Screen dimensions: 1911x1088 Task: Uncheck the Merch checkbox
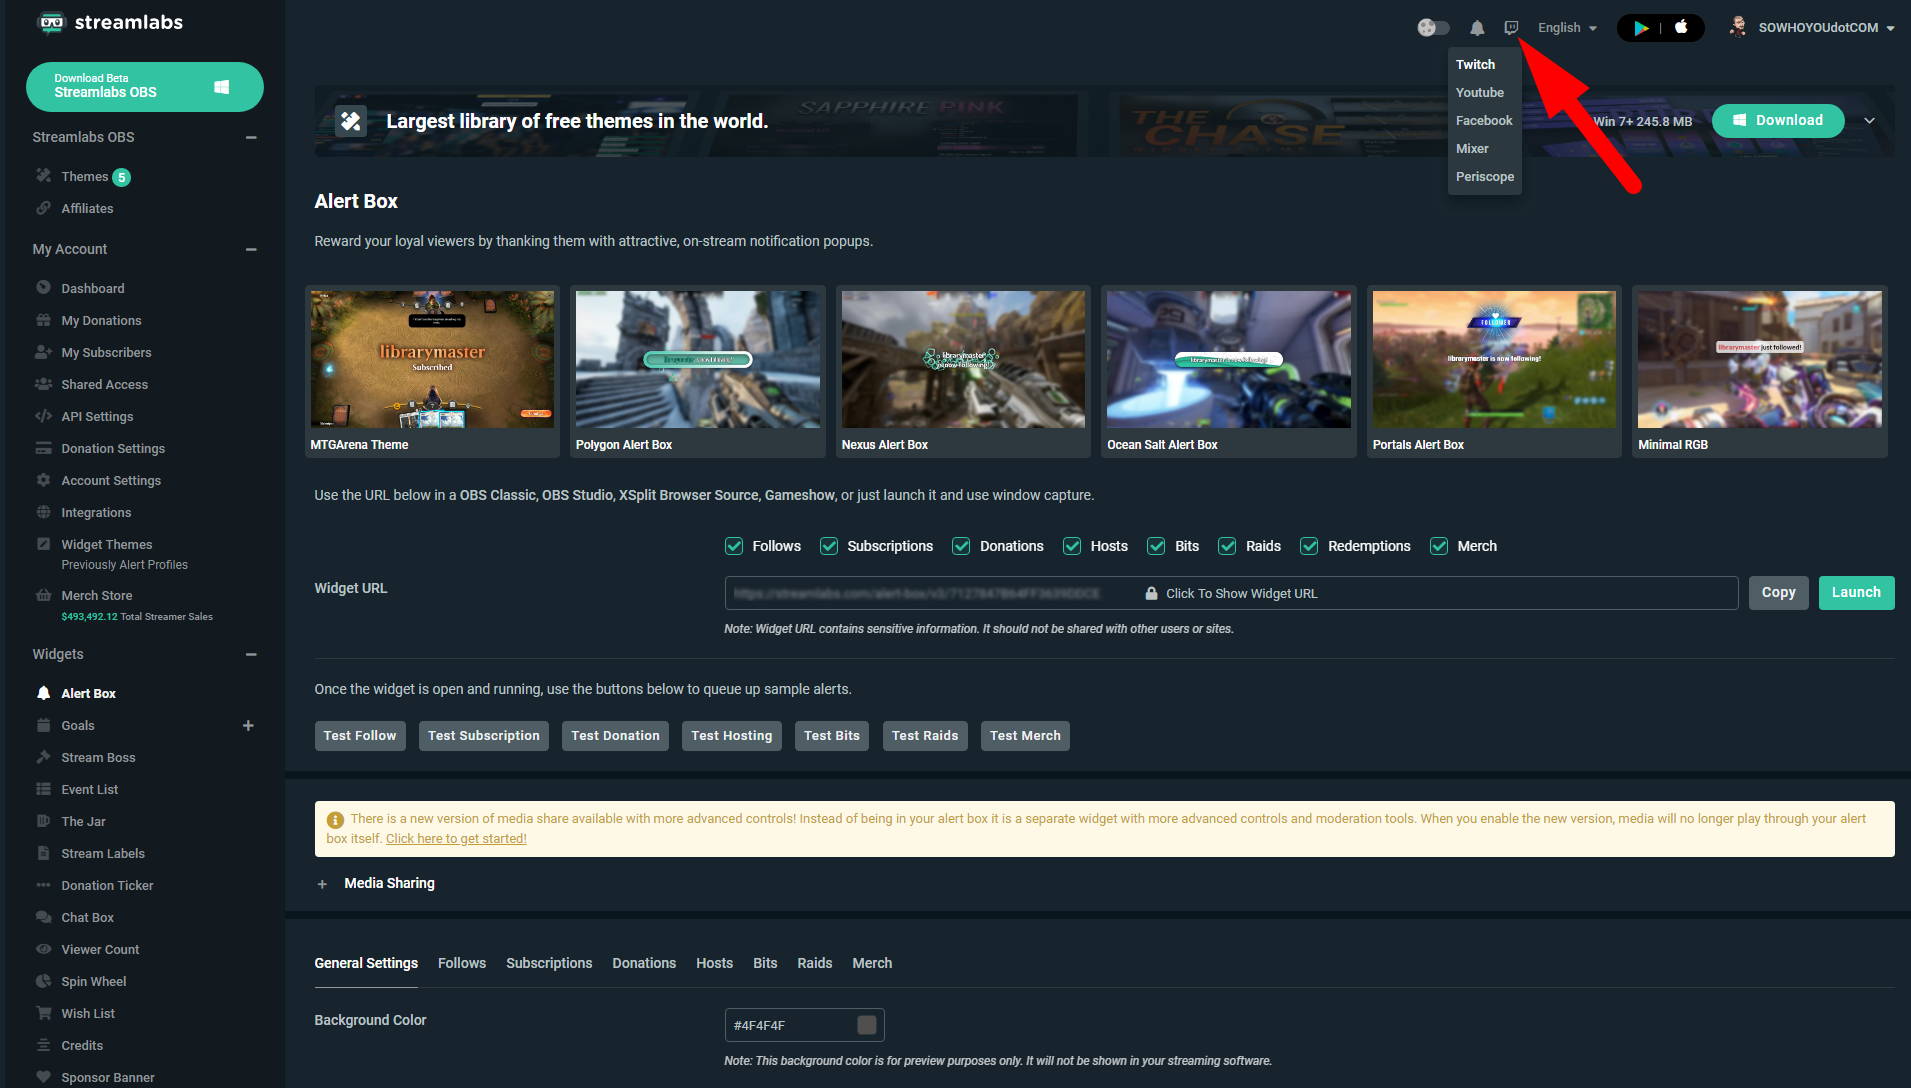(x=1439, y=546)
